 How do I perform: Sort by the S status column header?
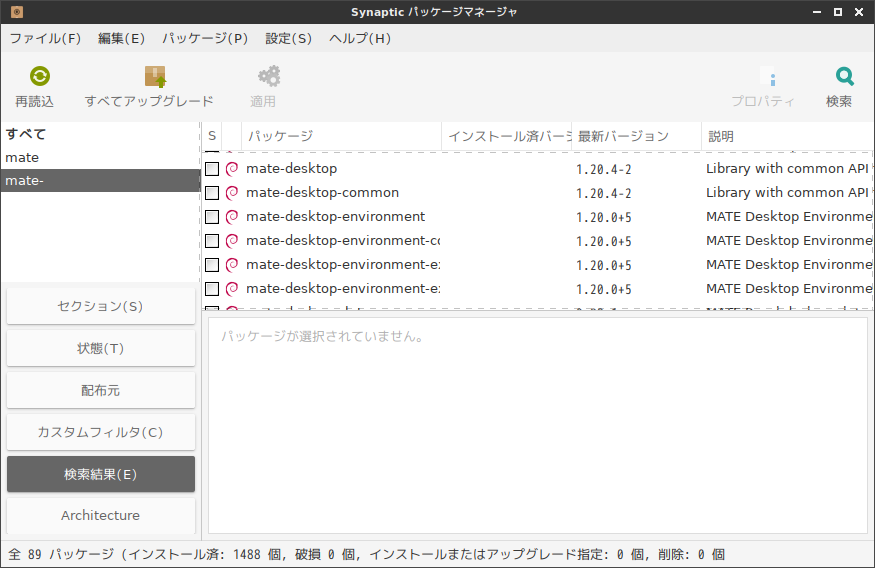tap(212, 136)
